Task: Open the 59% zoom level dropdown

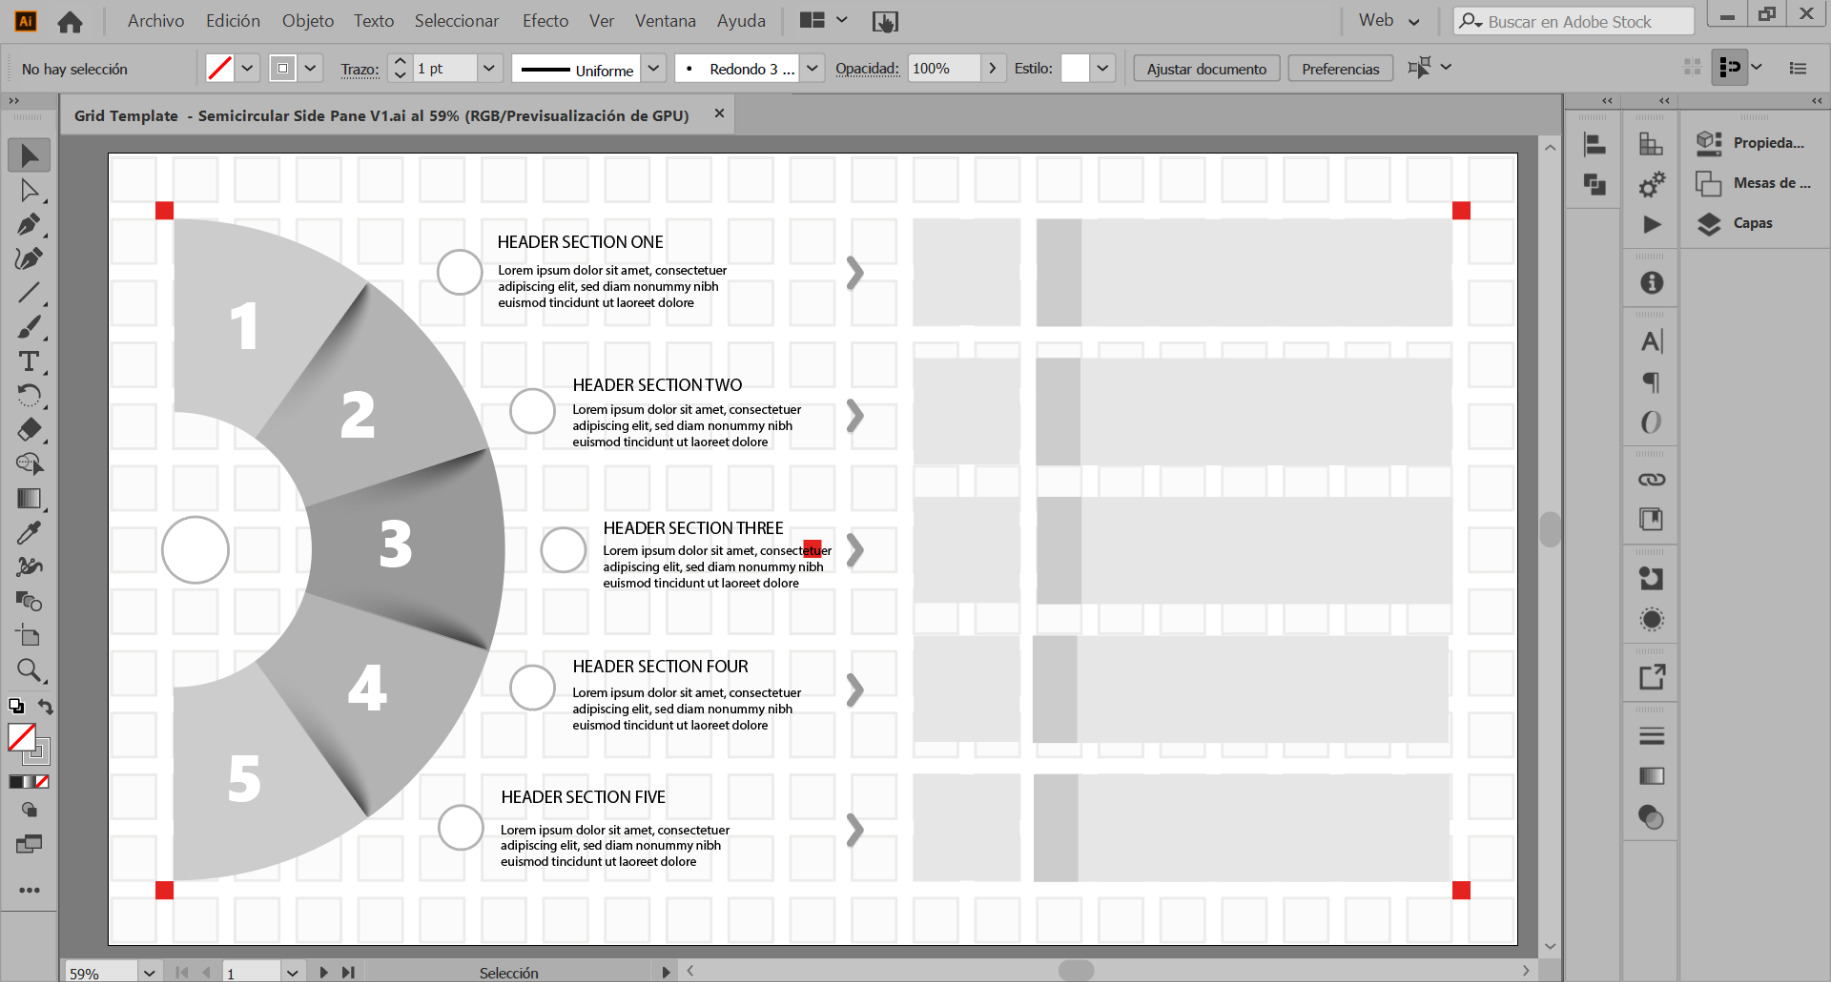Action: tap(149, 972)
